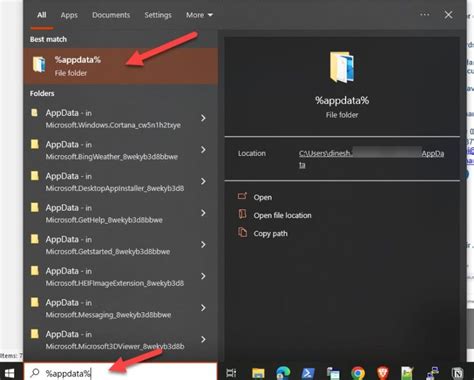This screenshot has height=380, width=474.
Task: Launch File Explorer from the taskbar
Action: tap(258, 373)
